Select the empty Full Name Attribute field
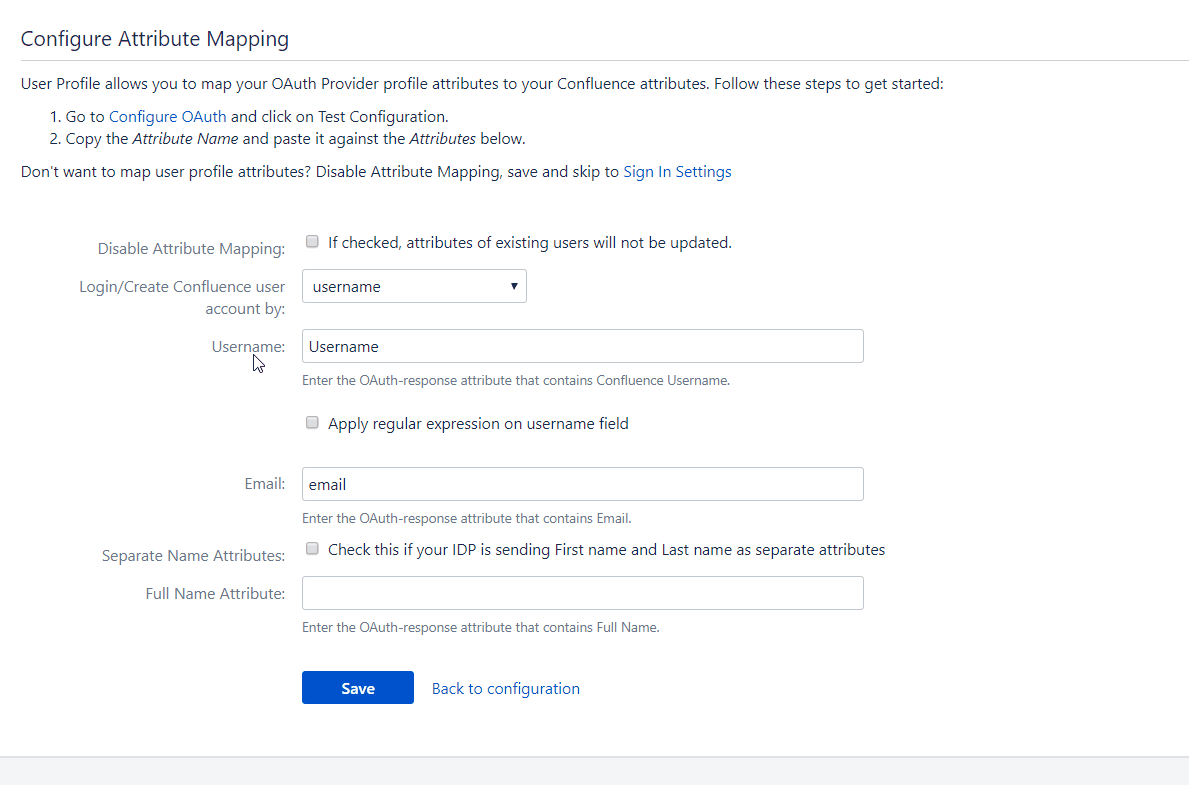 click(582, 593)
